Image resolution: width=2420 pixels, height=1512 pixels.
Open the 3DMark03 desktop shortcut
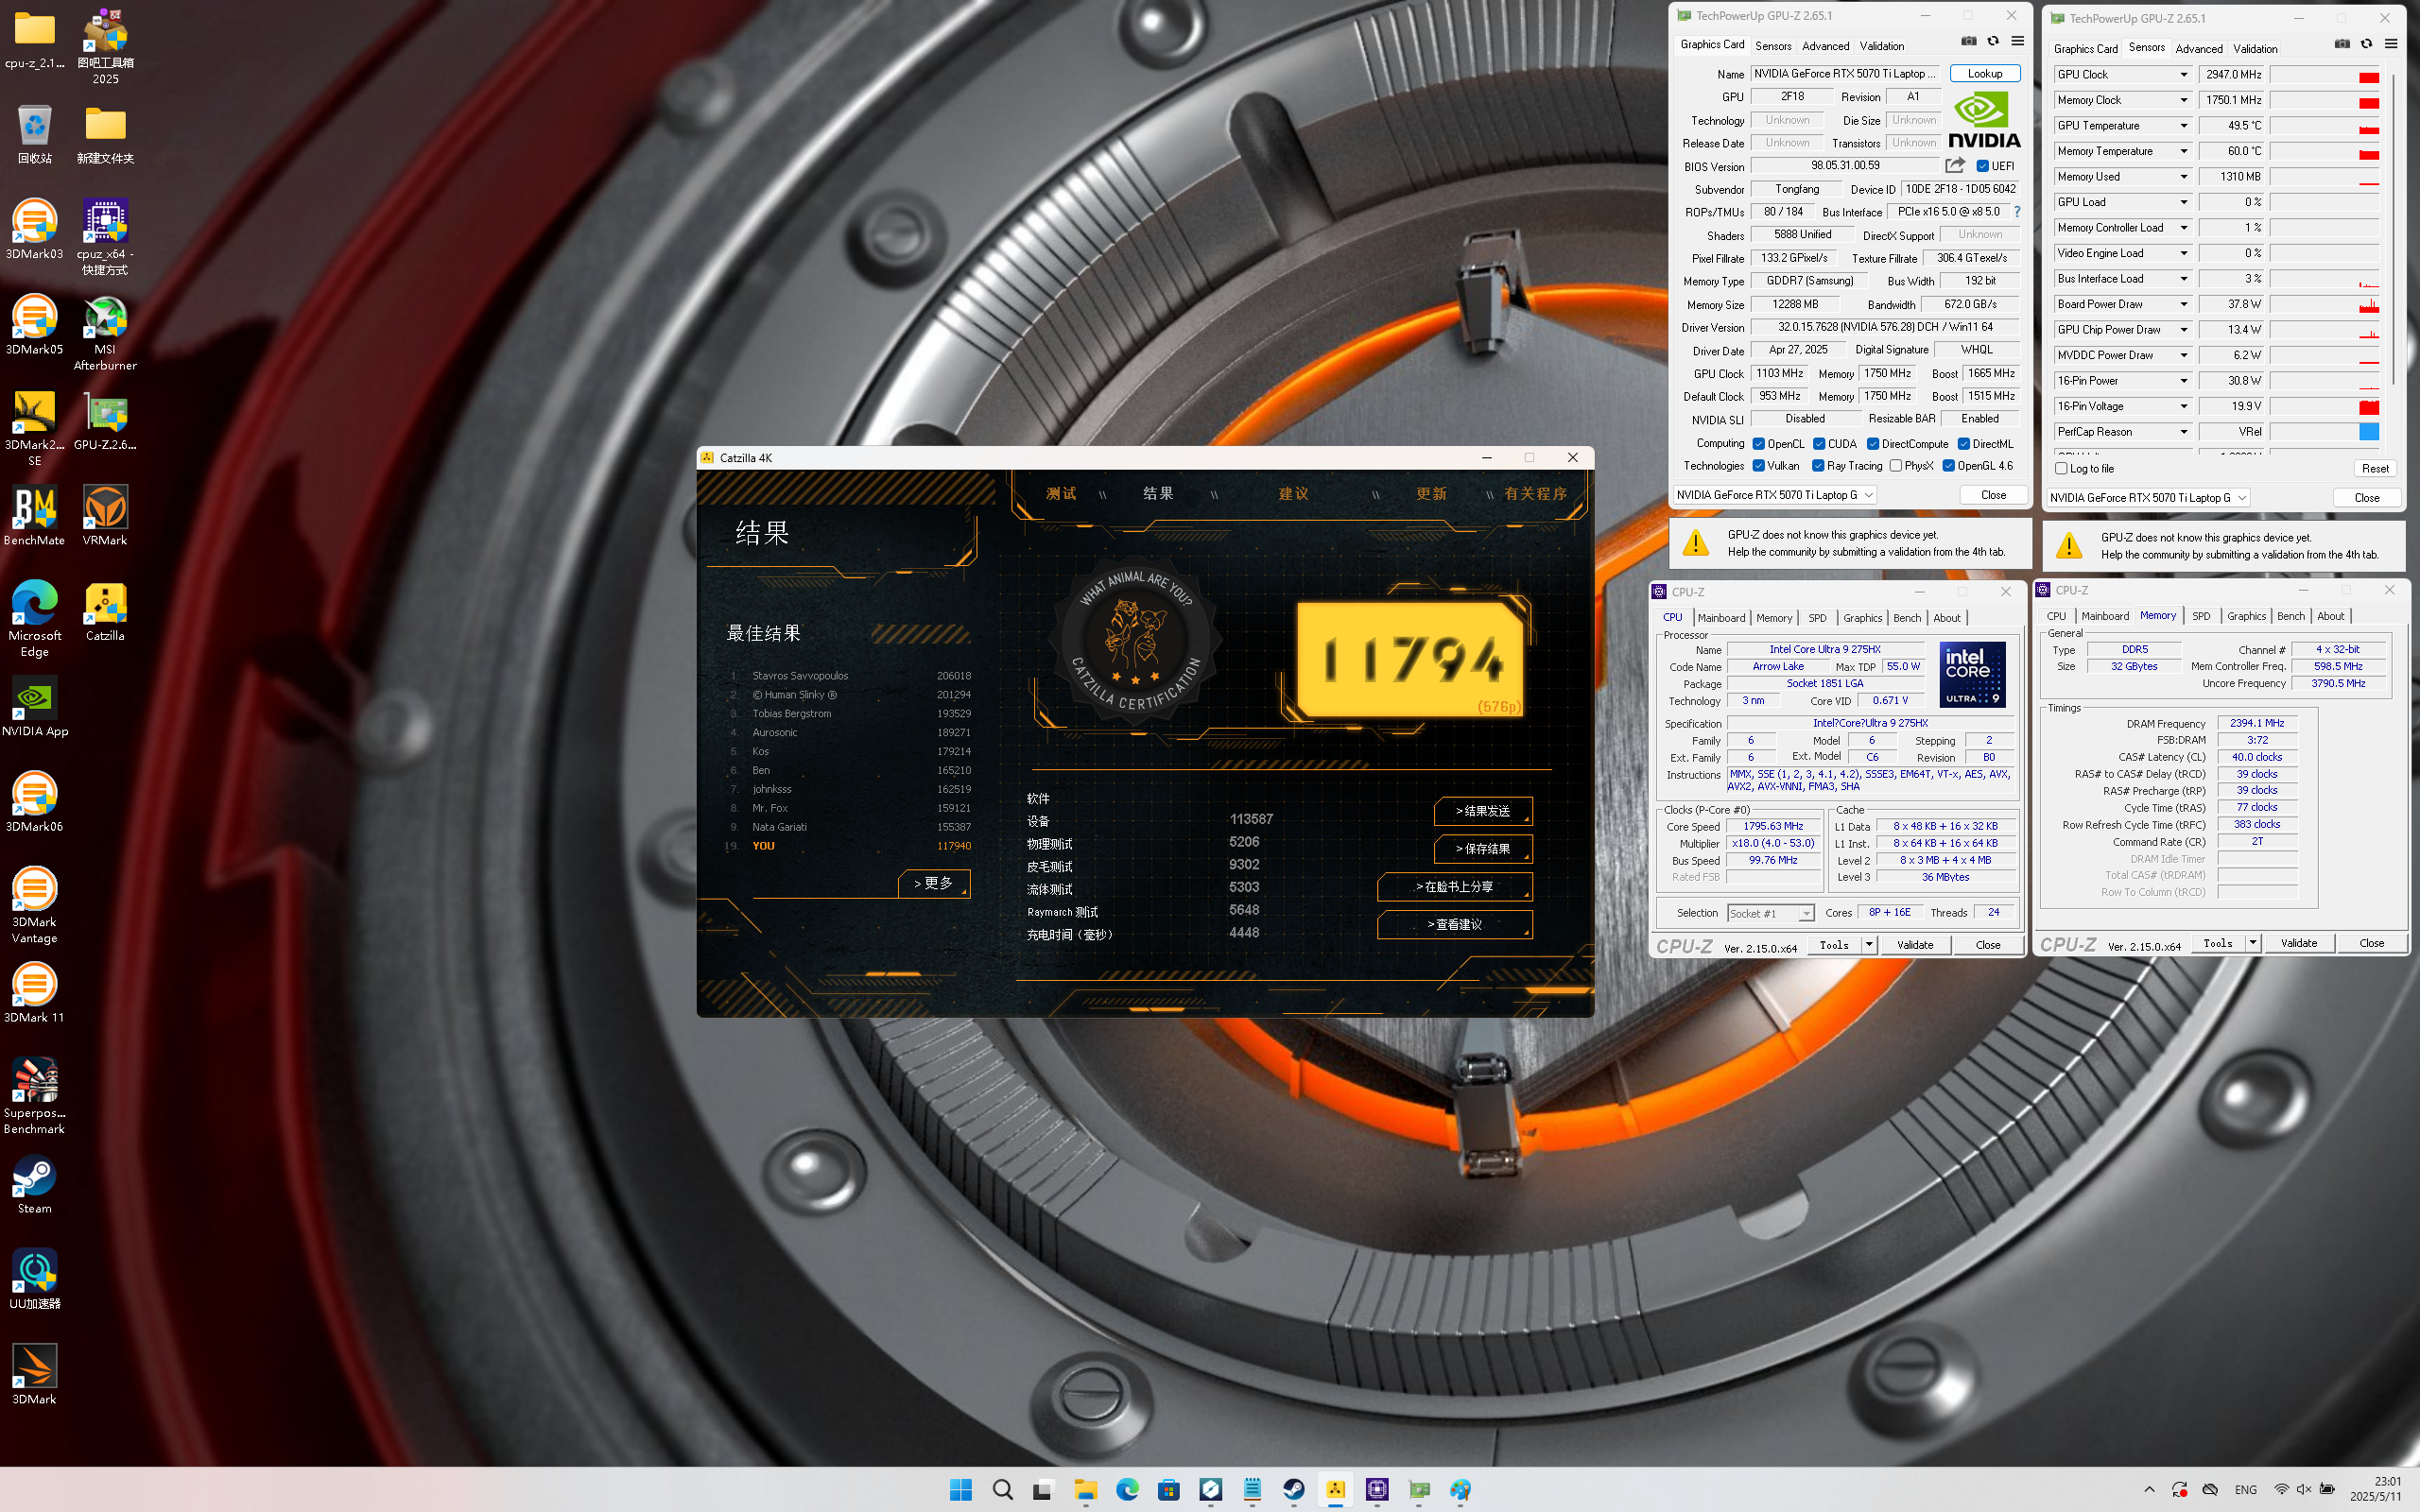pos(34,229)
